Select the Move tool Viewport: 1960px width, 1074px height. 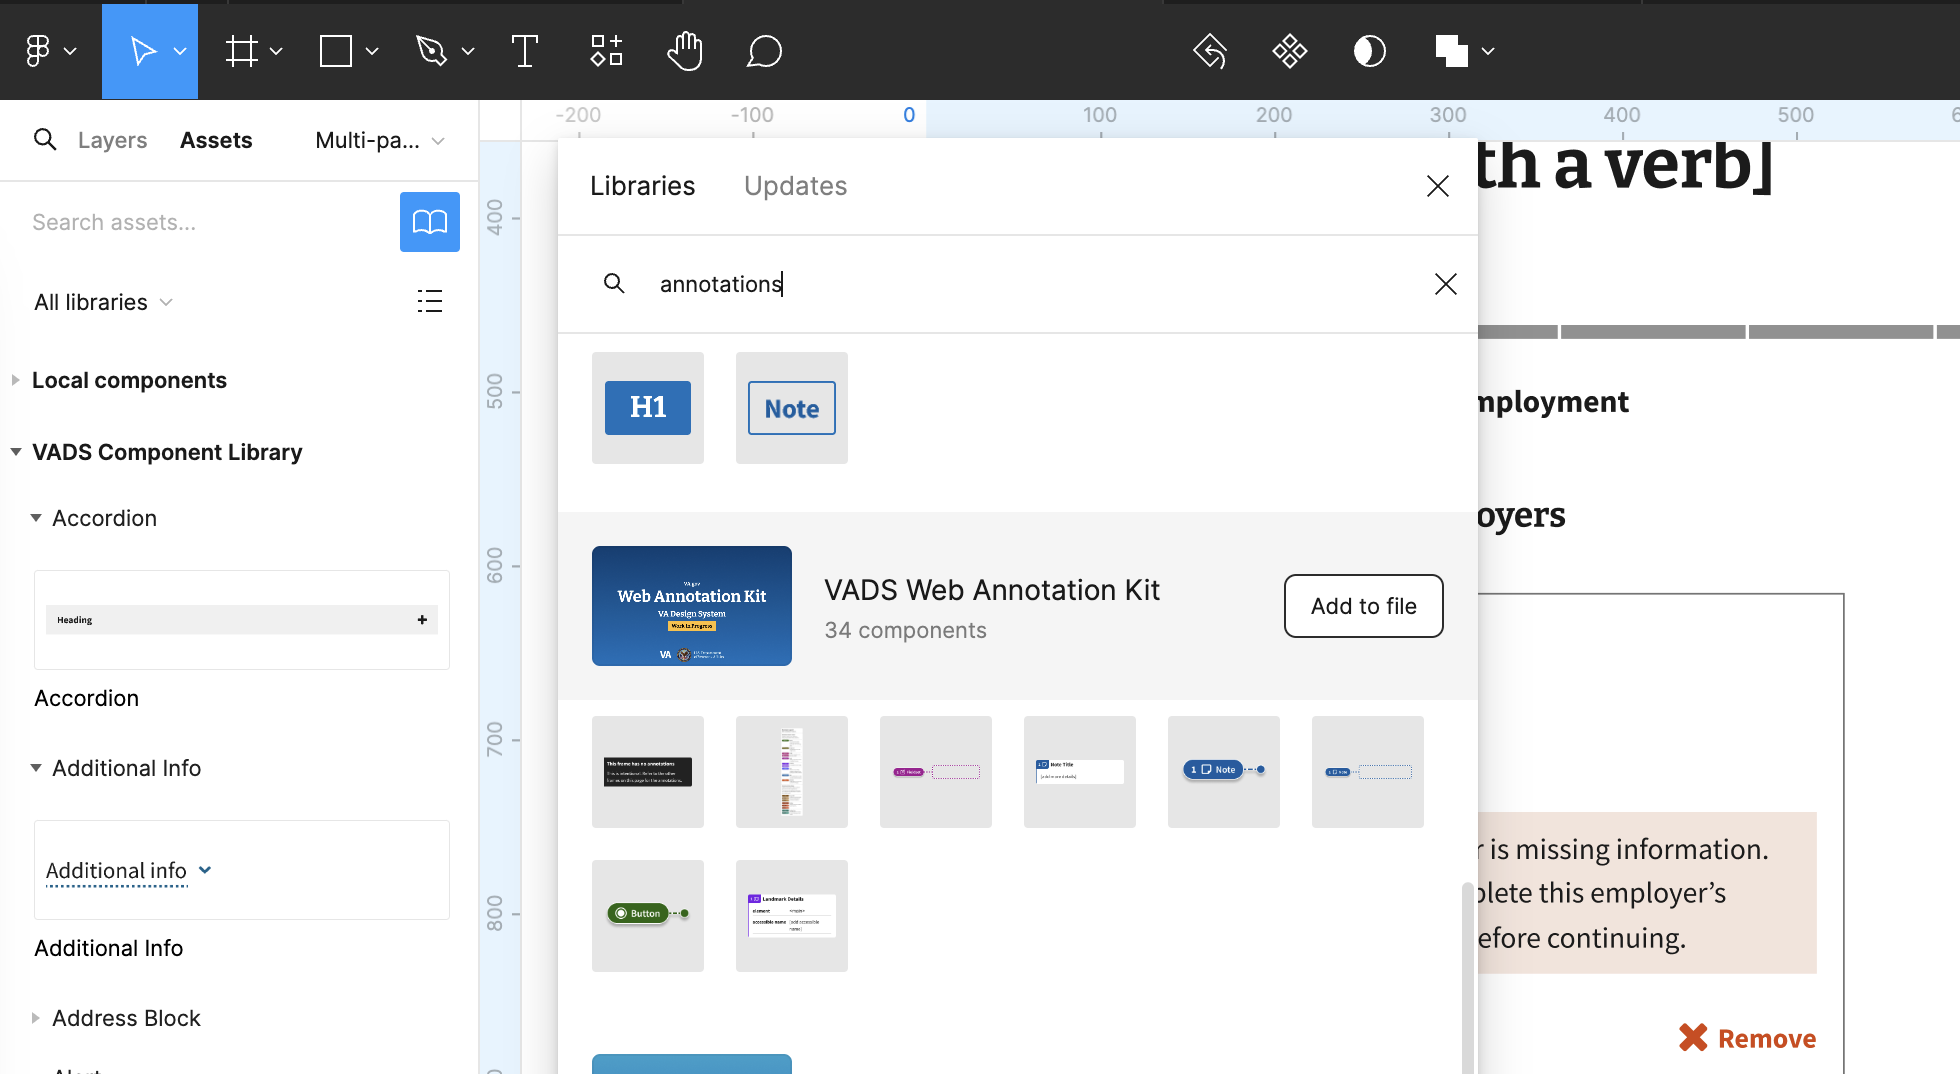142,50
